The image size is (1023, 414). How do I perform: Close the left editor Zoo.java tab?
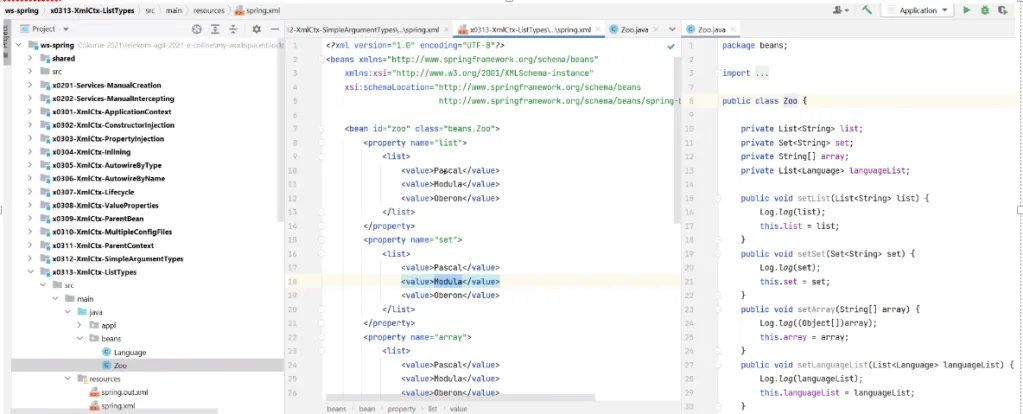(x=655, y=30)
